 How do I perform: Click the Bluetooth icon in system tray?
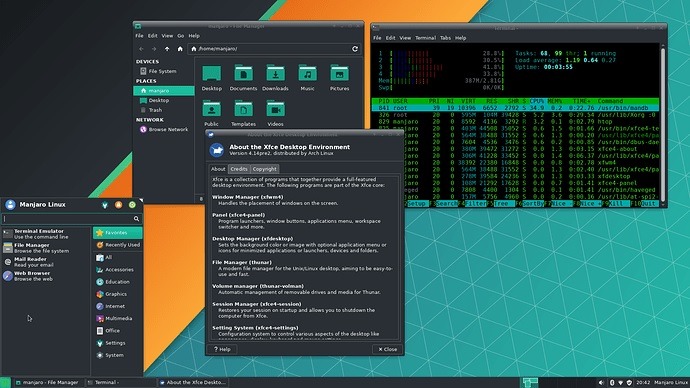pyautogui.click(x=612, y=383)
